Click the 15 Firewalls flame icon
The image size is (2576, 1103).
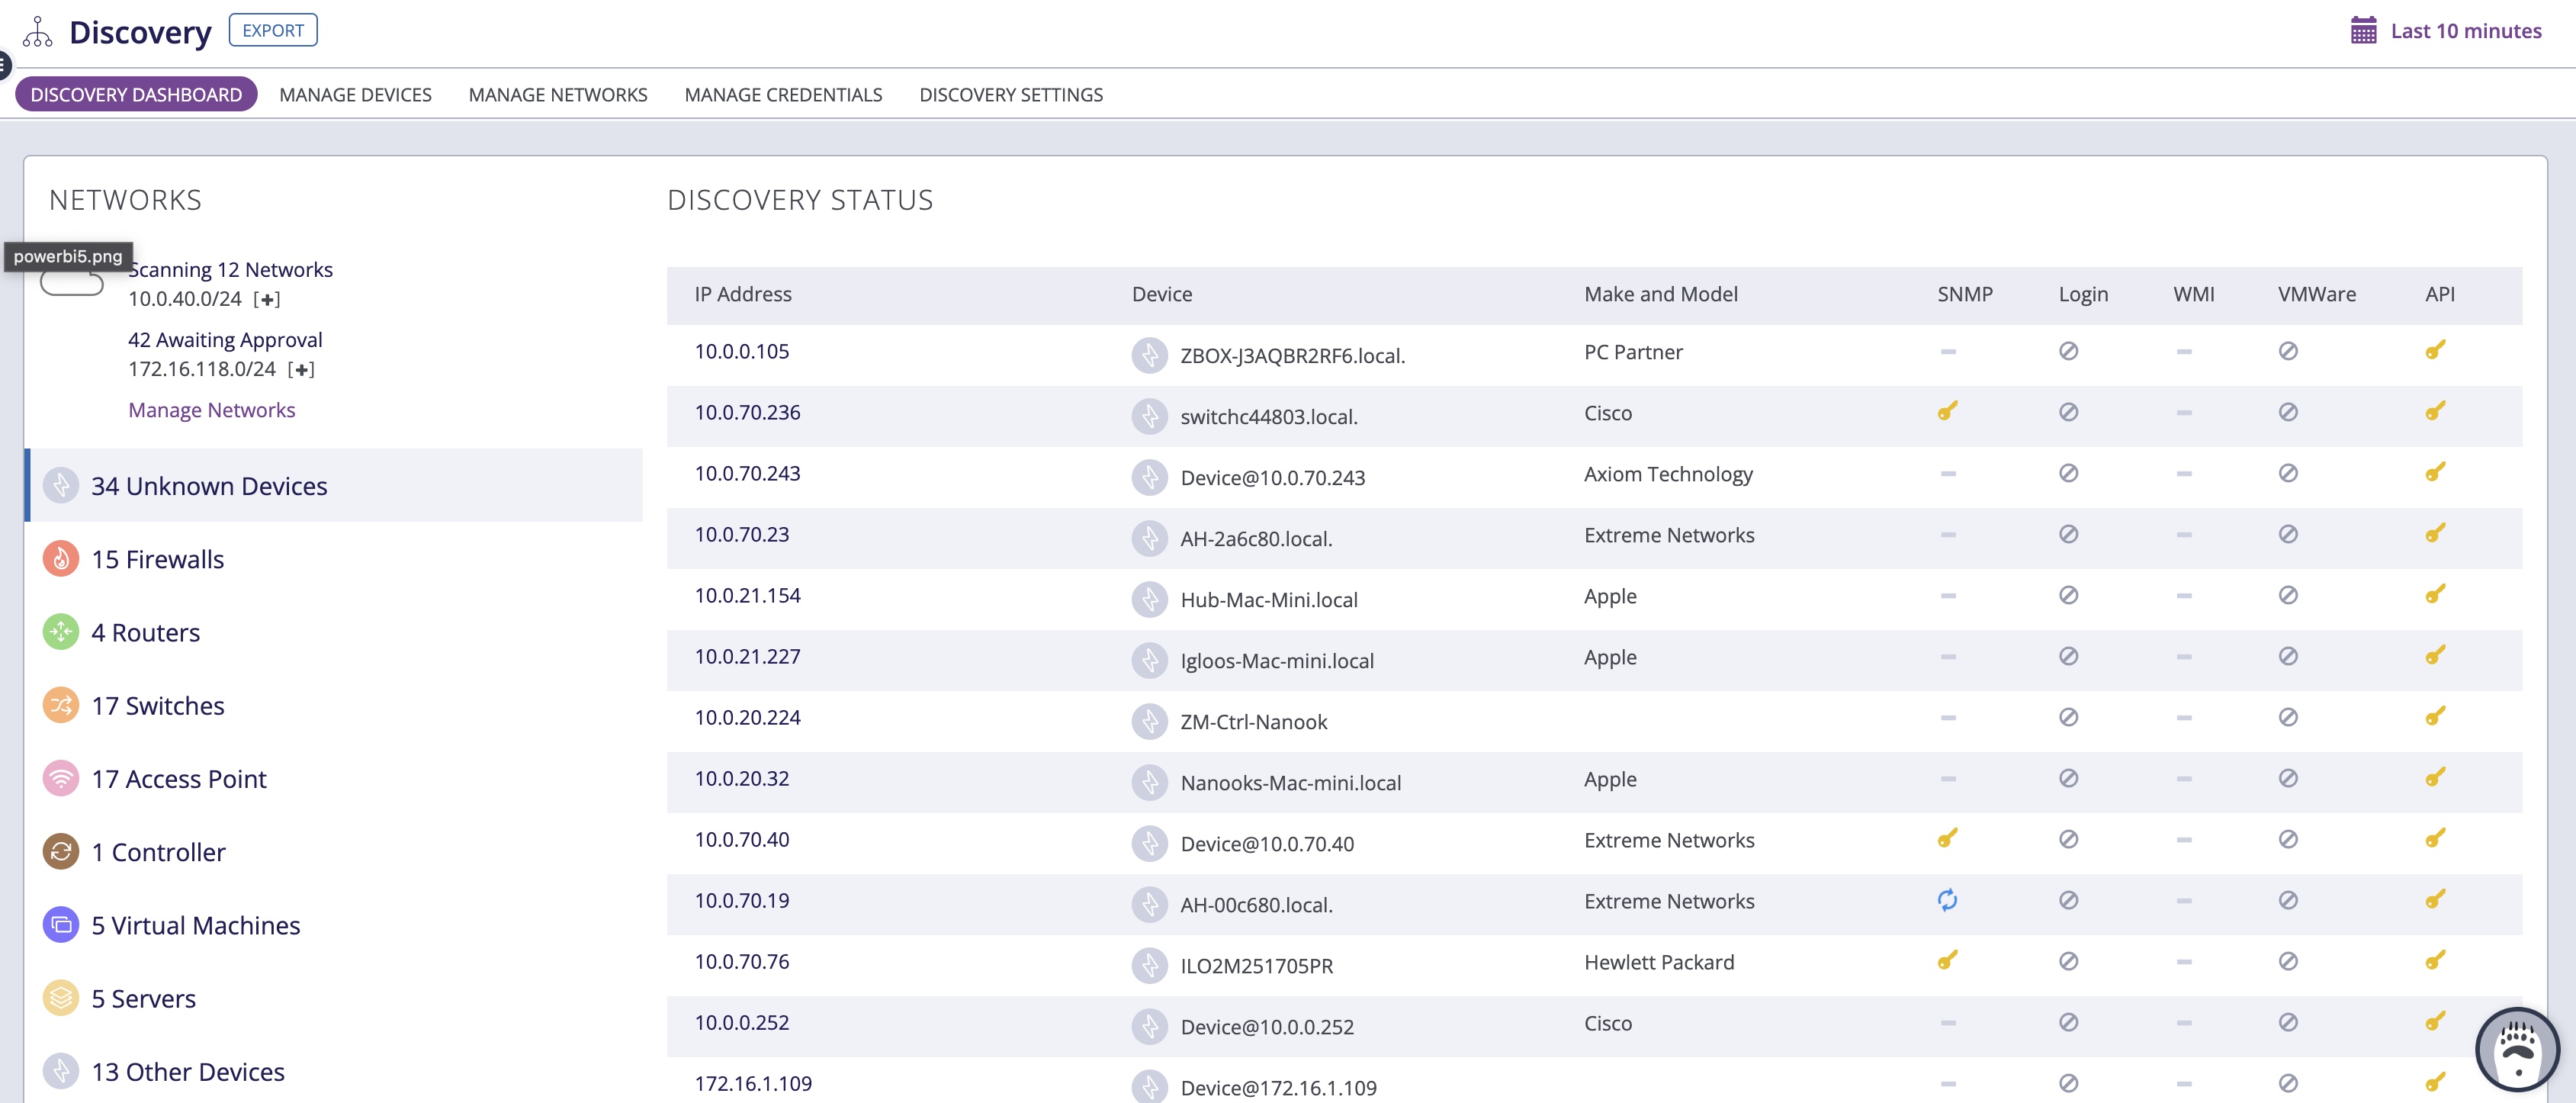coord(61,558)
